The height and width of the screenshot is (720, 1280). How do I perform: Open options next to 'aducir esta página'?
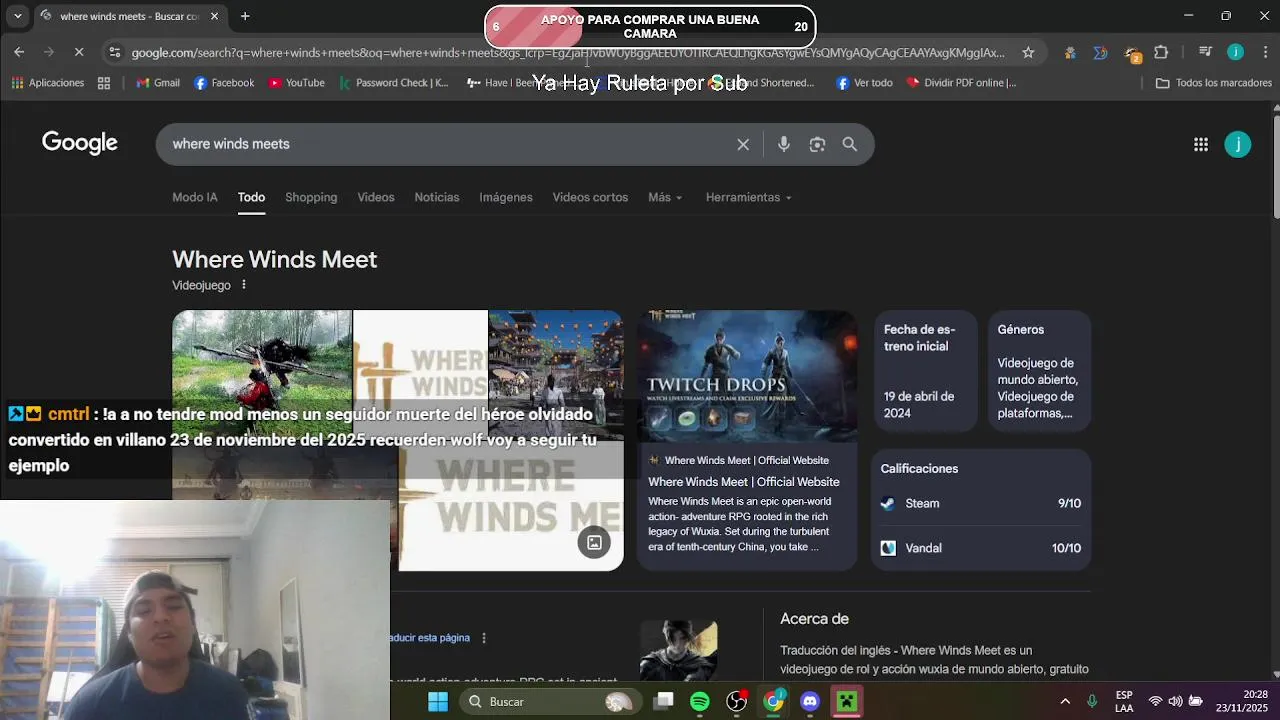click(484, 638)
